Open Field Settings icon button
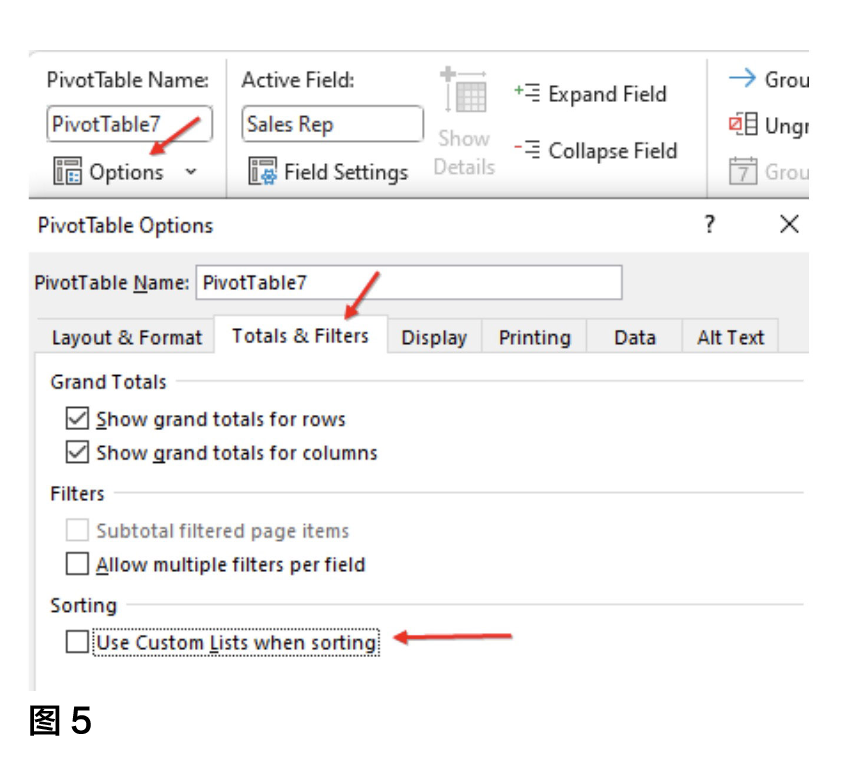This screenshot has height=778, width=858. 263,172
